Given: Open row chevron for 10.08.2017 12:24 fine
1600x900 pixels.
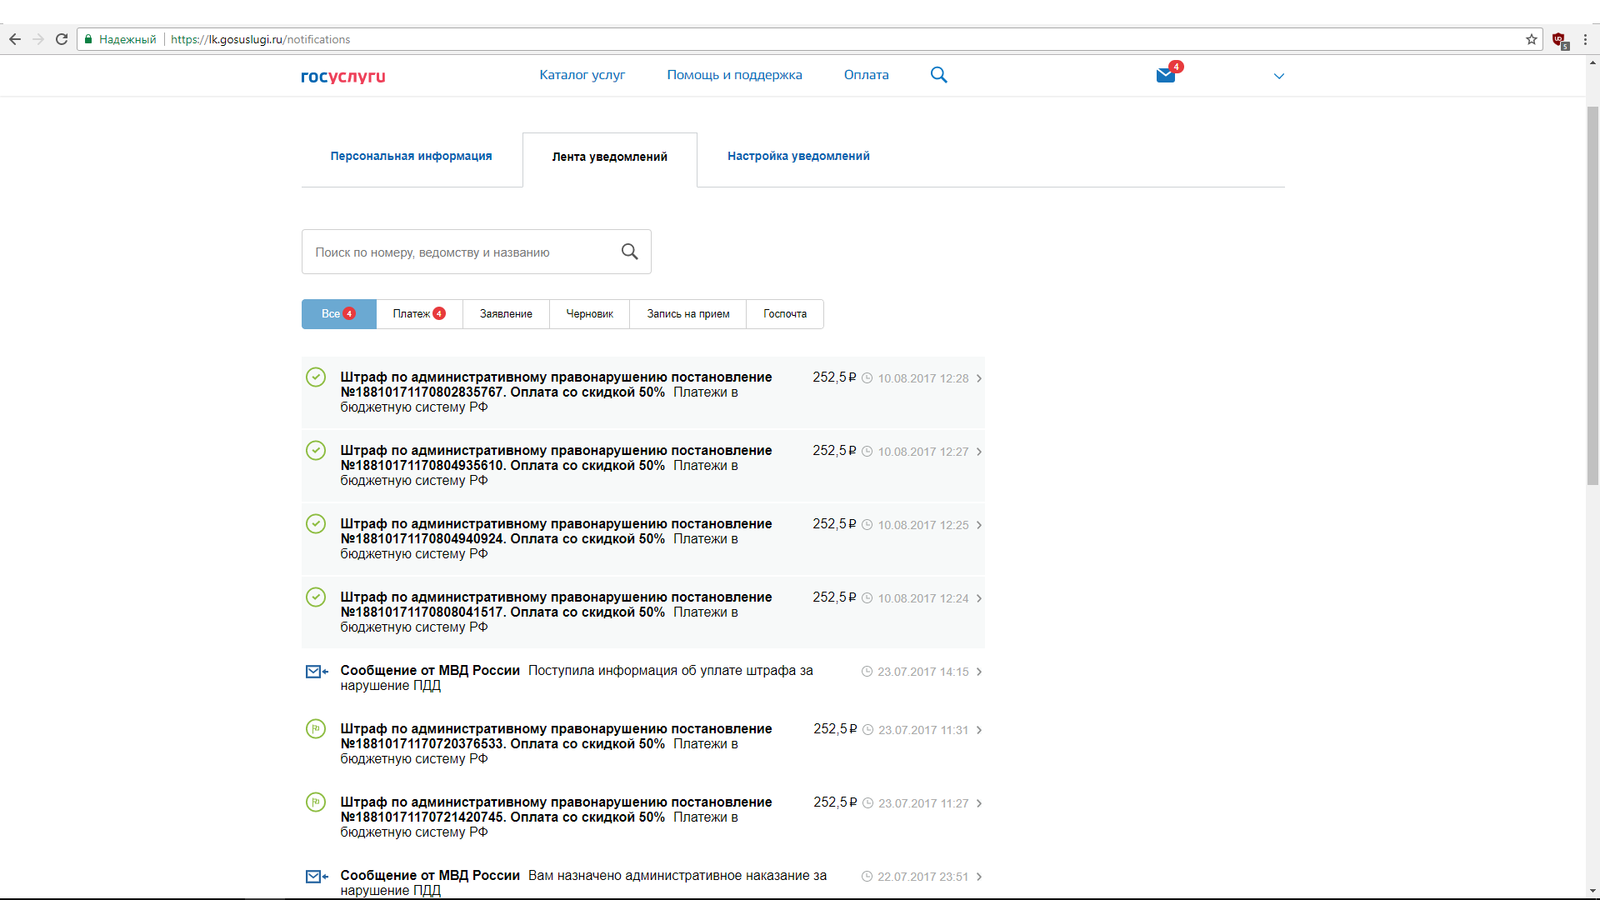Looking at the screenshot, I should [979, 598].
